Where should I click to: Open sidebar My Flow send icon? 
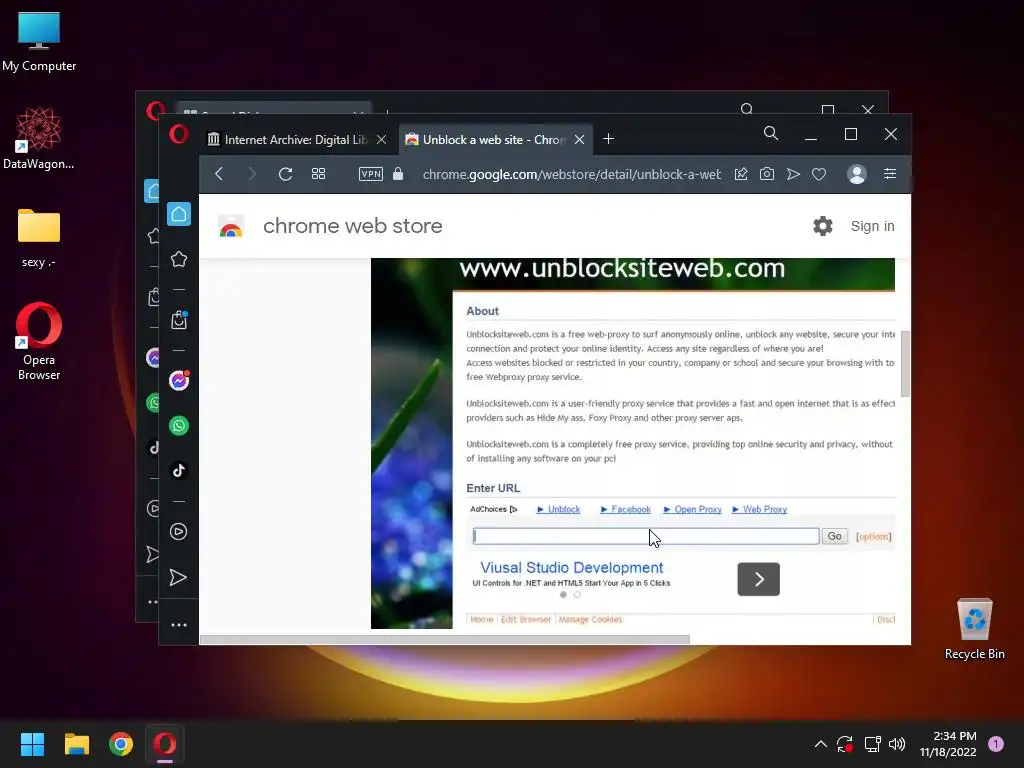[x=178, y=577]
